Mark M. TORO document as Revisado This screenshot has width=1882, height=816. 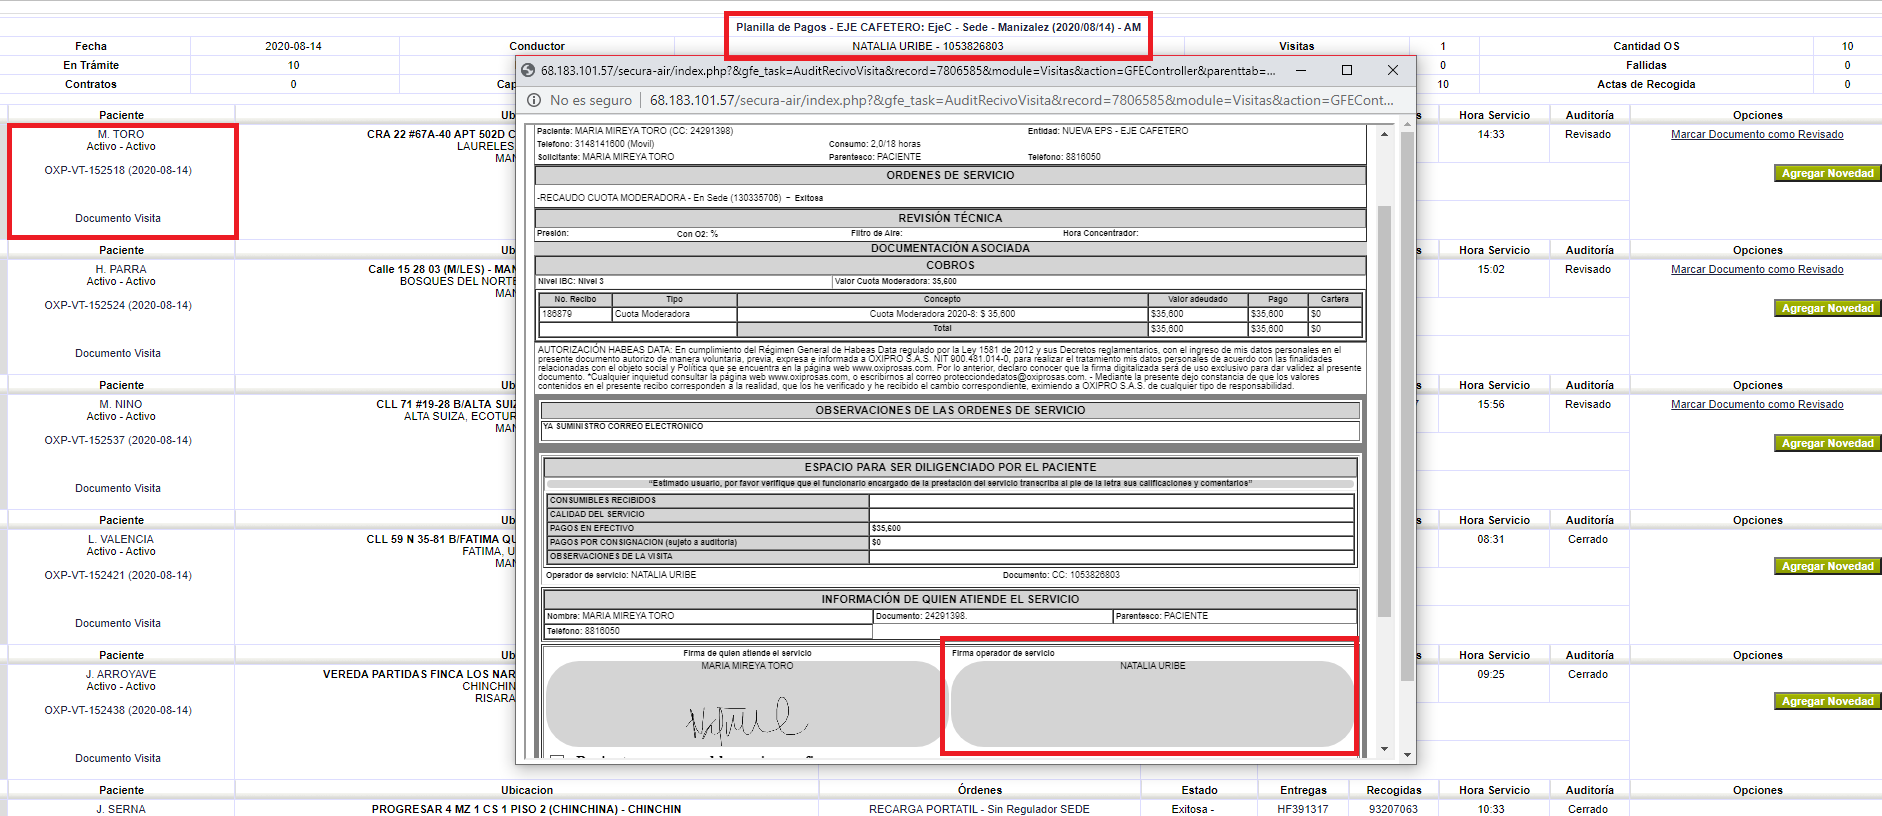[1757, 134]
